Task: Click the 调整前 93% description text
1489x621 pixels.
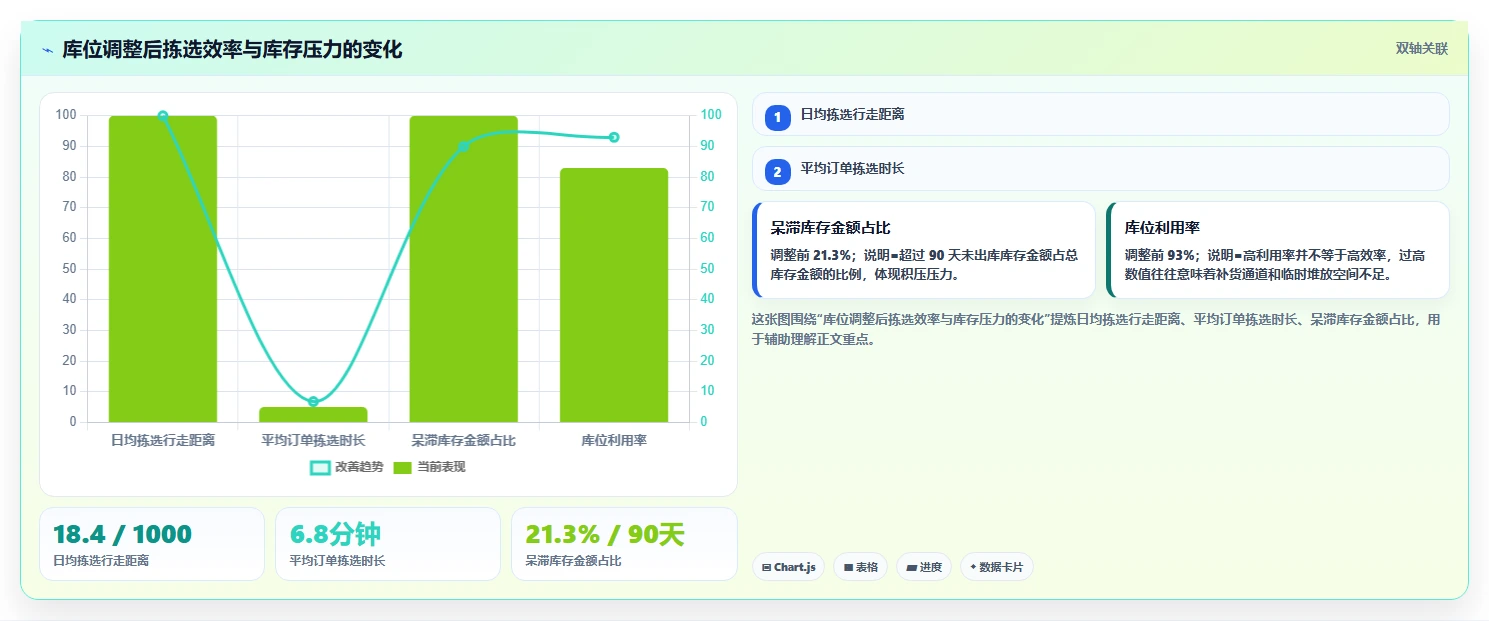Action: (x=1275, y=264)
